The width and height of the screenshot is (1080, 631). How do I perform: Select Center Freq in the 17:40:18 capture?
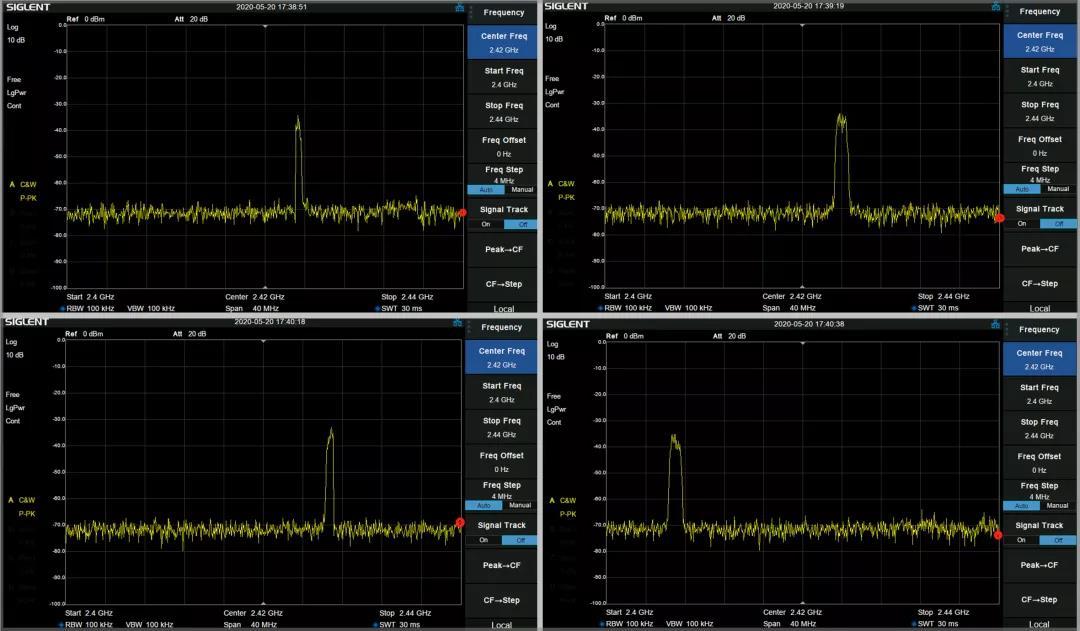(501, 358)
